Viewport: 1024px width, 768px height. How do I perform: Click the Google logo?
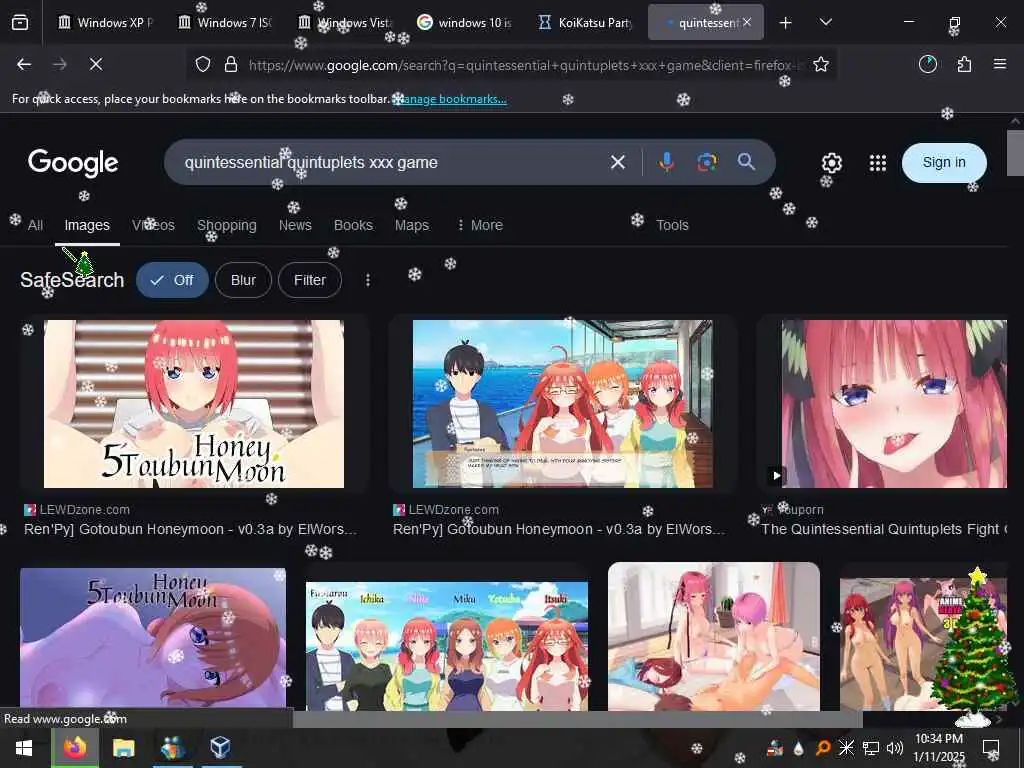73,163
